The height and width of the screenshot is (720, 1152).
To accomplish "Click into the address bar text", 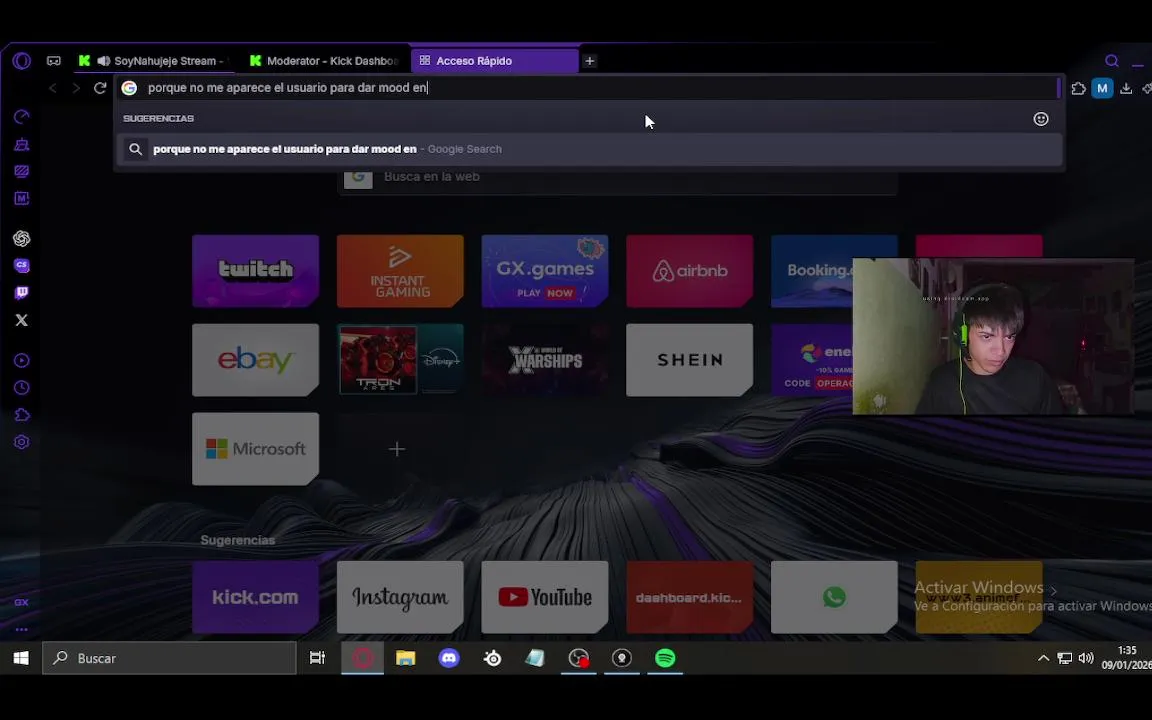I will pos(287,88).
